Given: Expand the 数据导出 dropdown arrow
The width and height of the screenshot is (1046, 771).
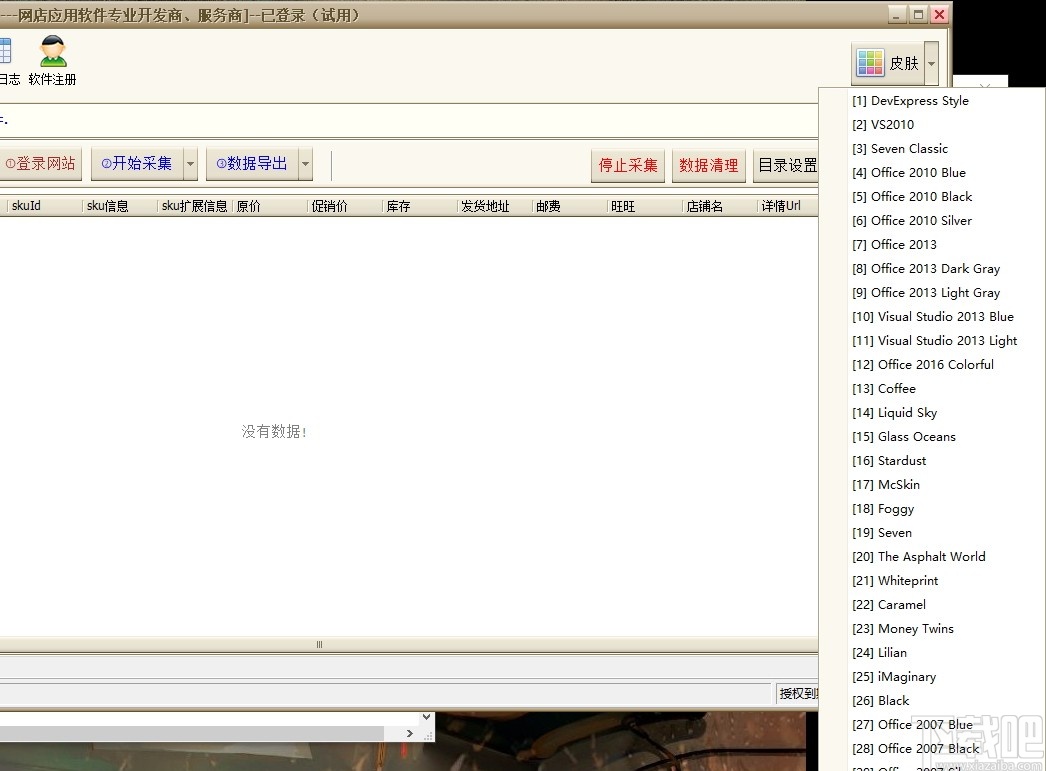Looking at the screenshot, I should (x=306, y=164).
